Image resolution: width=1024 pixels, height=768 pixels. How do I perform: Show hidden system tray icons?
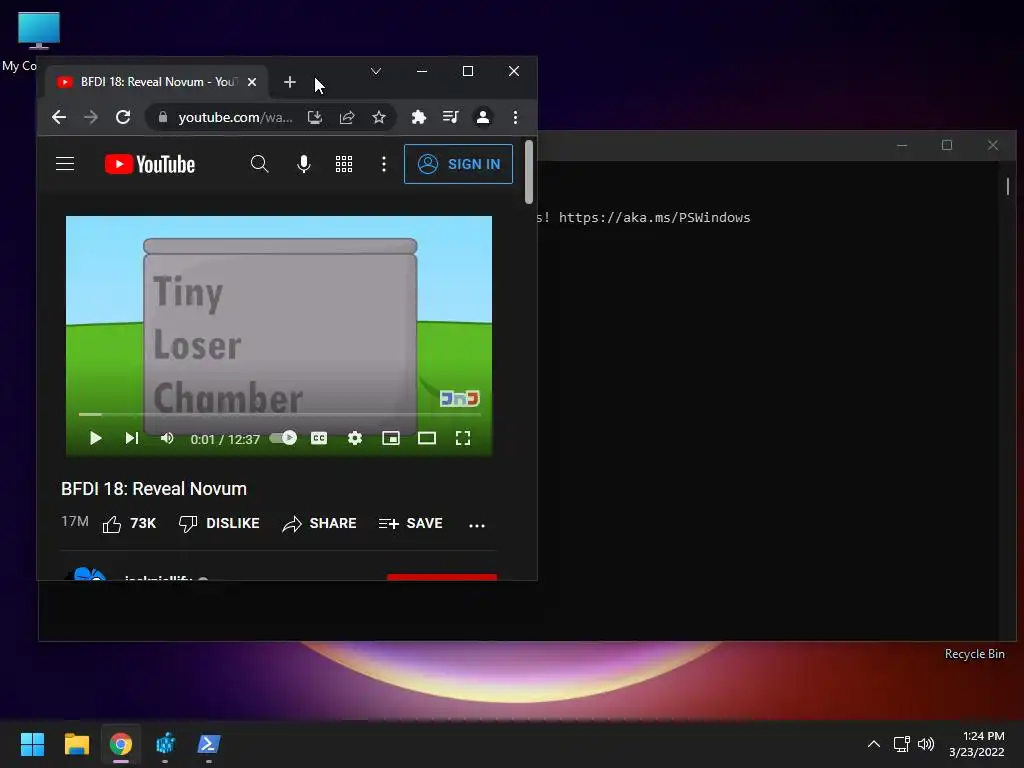873,744
